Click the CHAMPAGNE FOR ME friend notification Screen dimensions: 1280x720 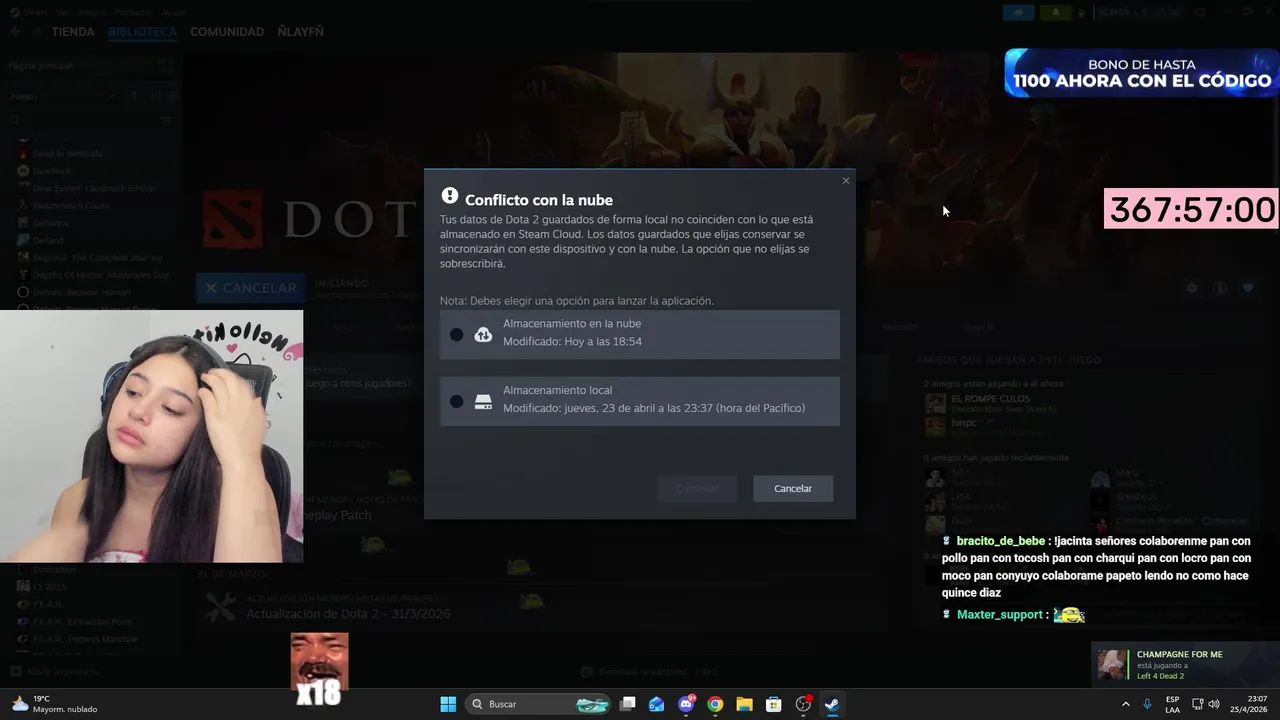click(1184, 665)
